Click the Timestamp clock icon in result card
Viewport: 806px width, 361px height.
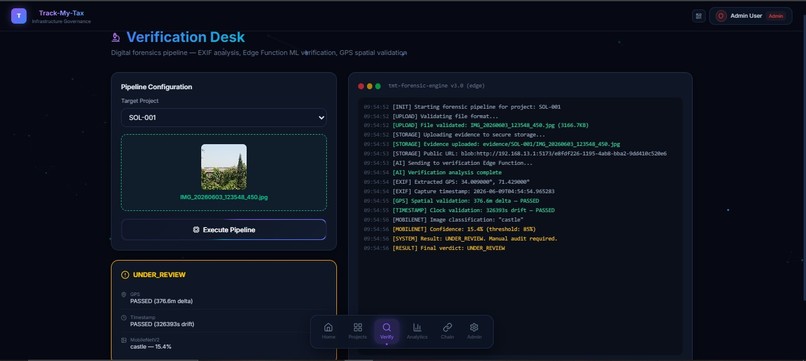point(124,318)
